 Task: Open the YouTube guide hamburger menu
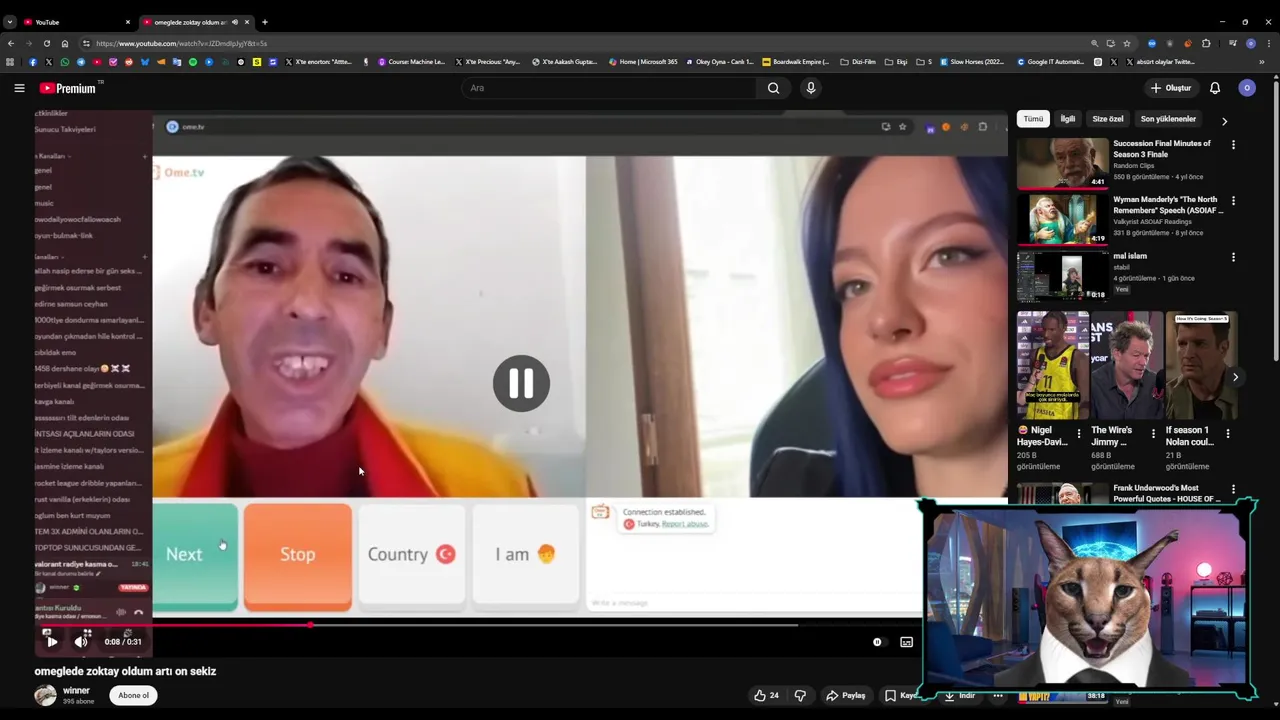(x=19, y=88)
